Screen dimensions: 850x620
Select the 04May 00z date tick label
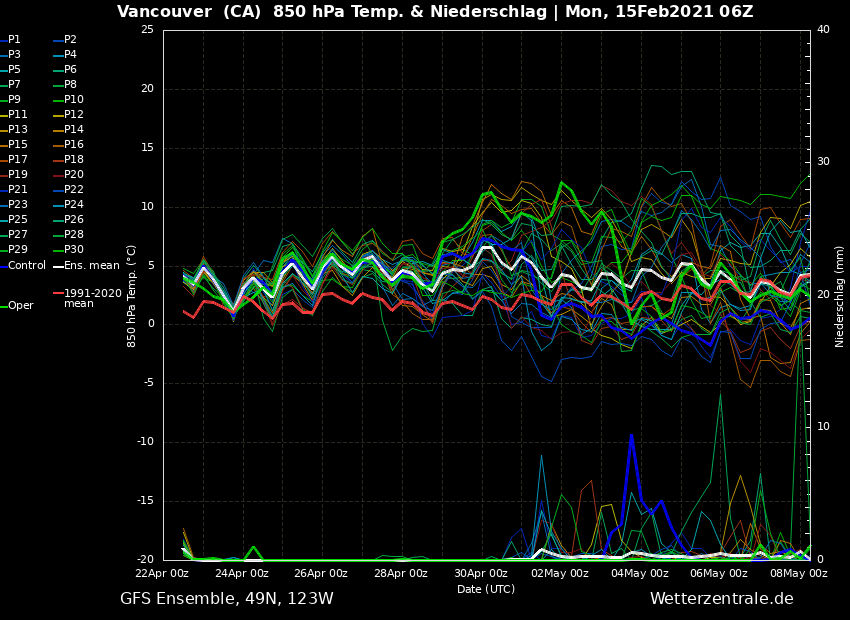[x=640, y=574]
